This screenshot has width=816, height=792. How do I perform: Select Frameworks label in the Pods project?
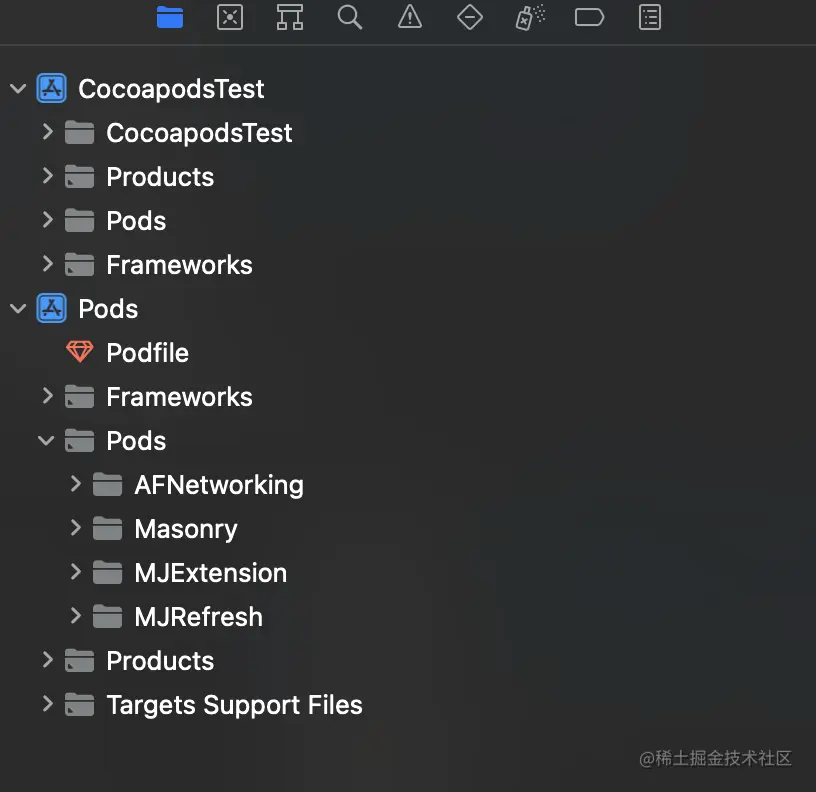180,397
